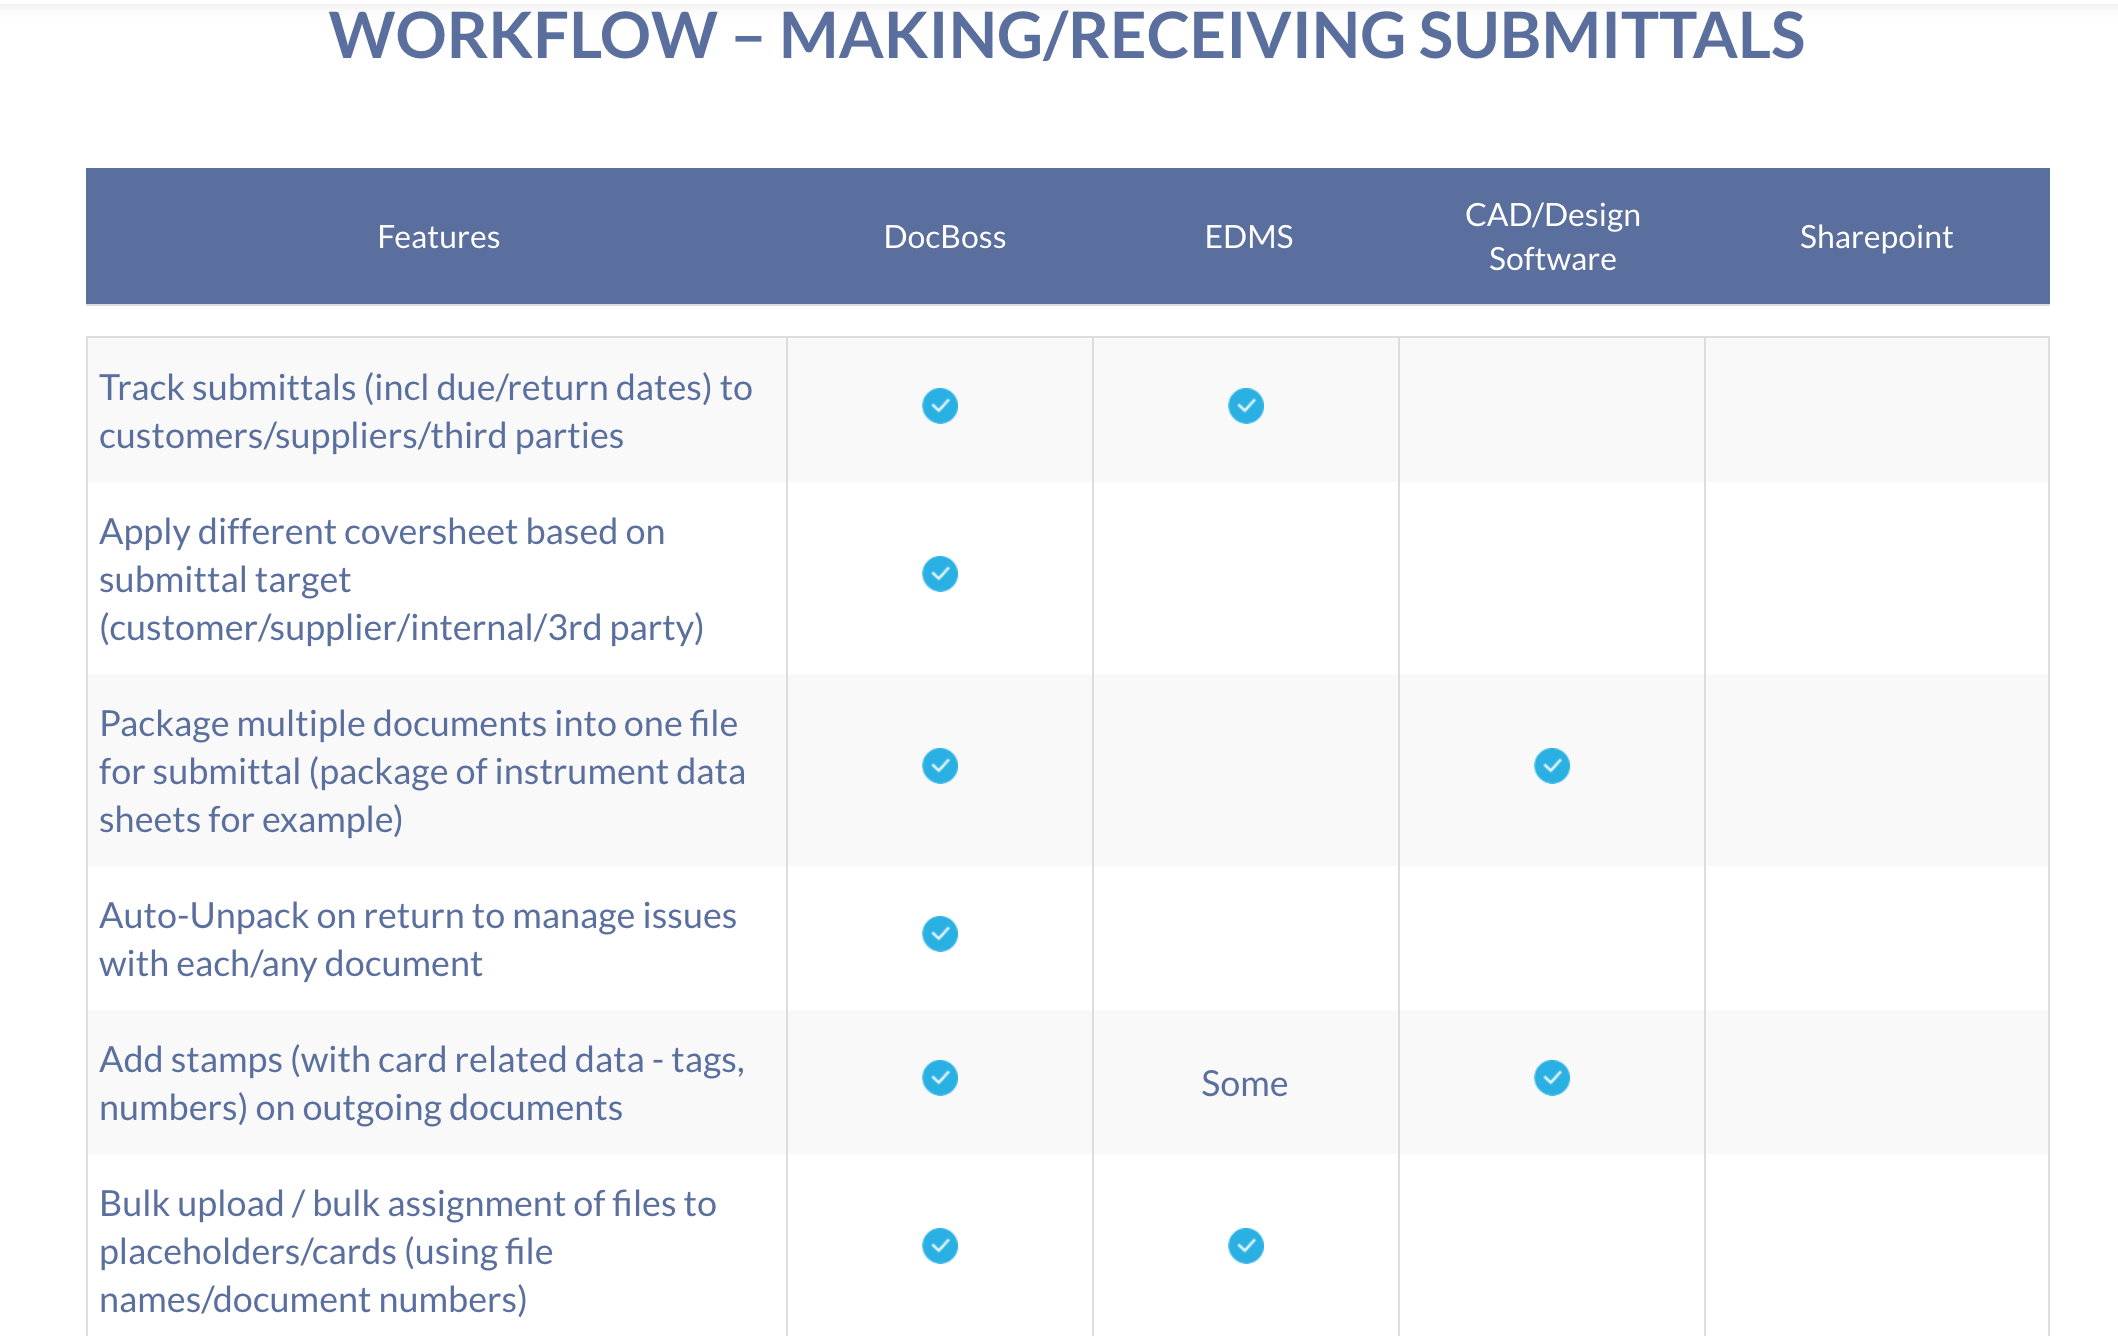Select the EDMS column header

[x=1248, y=237]
